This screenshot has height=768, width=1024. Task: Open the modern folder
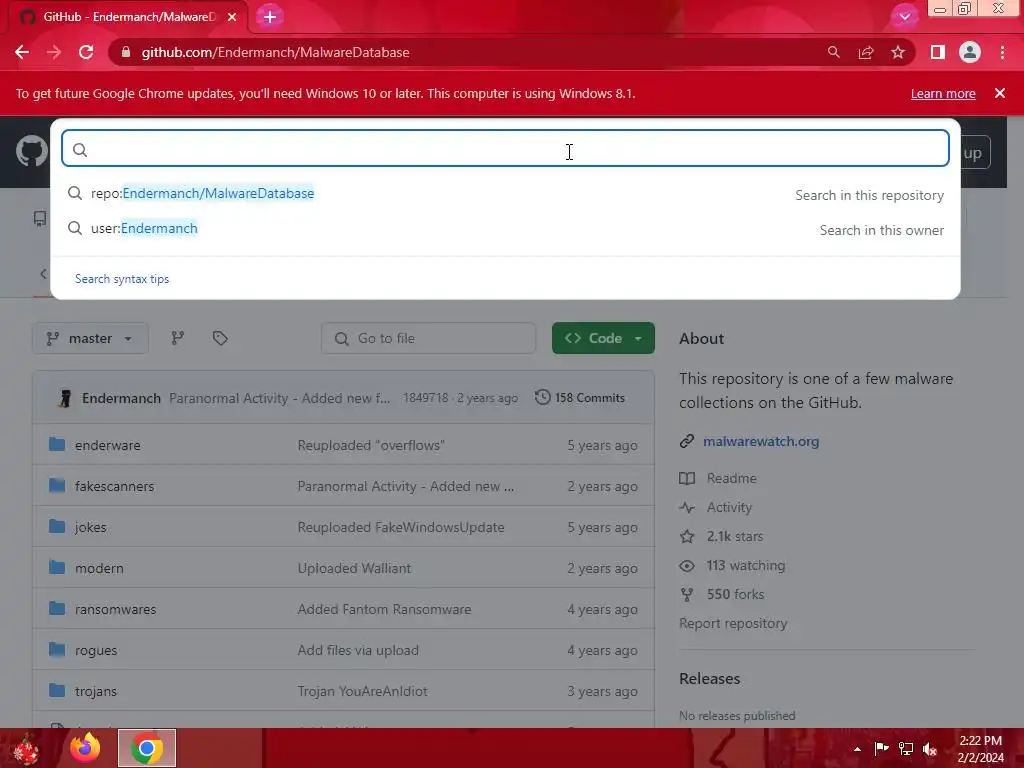click(x=99, y=569)
